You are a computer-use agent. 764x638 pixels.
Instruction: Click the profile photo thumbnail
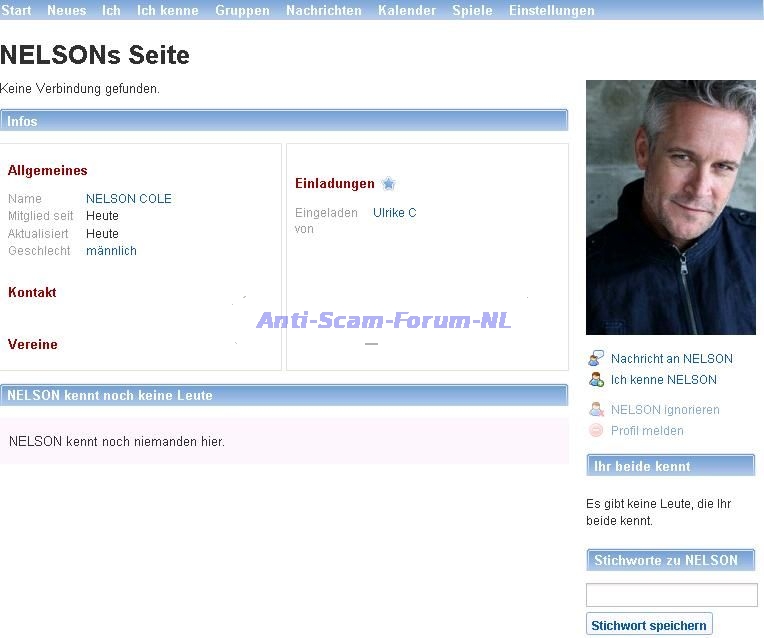pos(670,207)
